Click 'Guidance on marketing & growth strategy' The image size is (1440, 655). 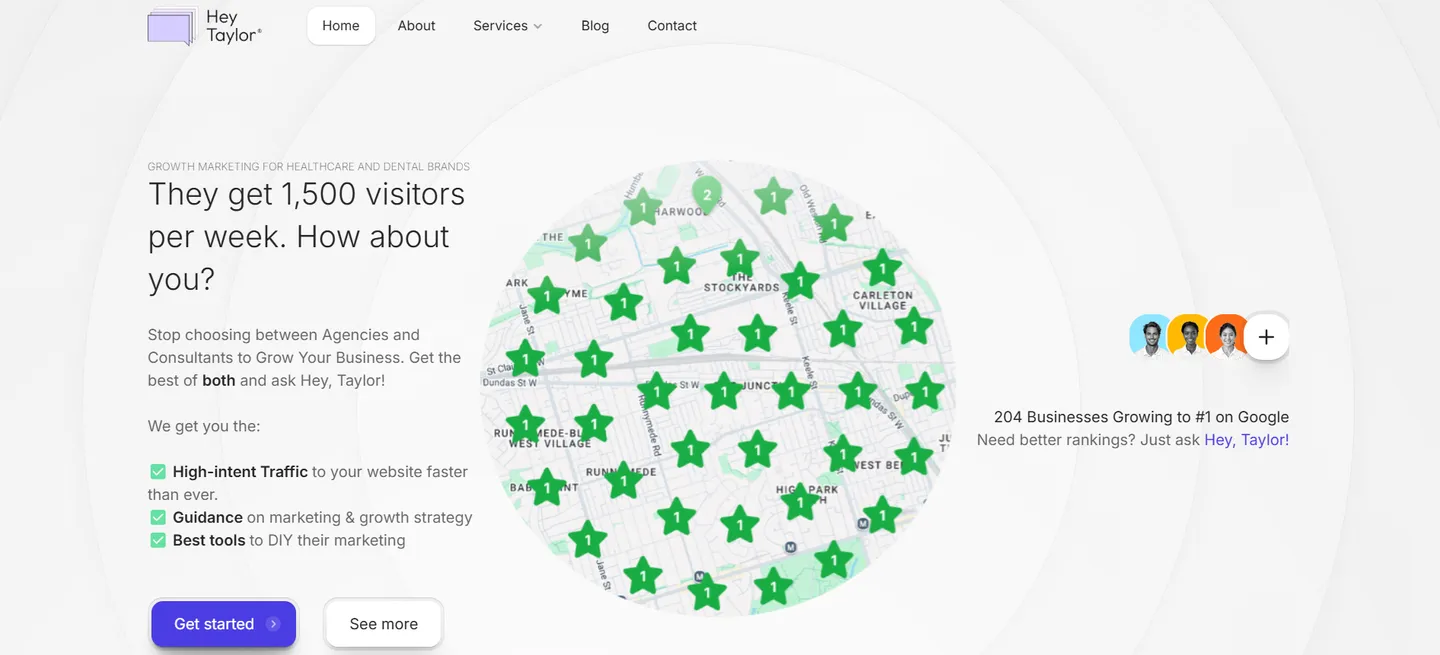click(322, 518)
